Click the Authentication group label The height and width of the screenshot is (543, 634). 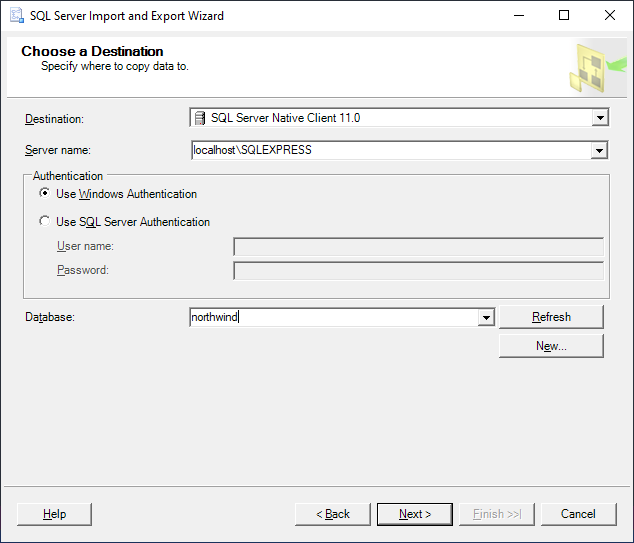[68, 176]
